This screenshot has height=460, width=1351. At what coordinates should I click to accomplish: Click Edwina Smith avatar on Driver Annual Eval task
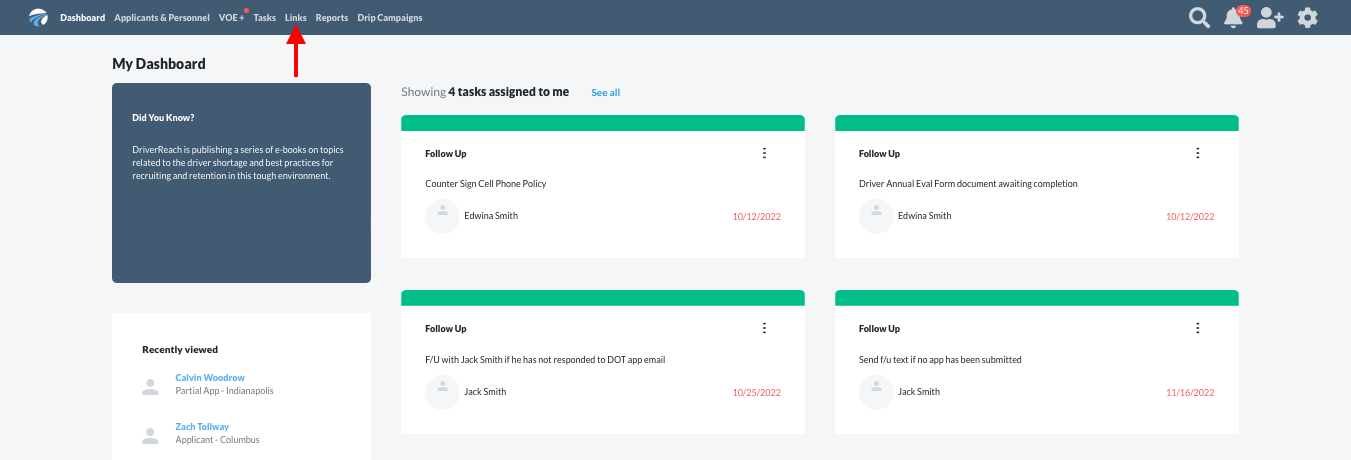pyautogui.click(x=876, y=216)
